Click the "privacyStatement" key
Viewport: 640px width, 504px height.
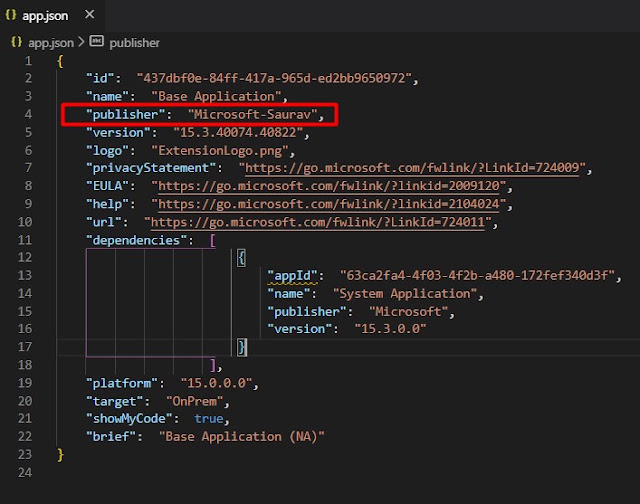coord(151,168)
